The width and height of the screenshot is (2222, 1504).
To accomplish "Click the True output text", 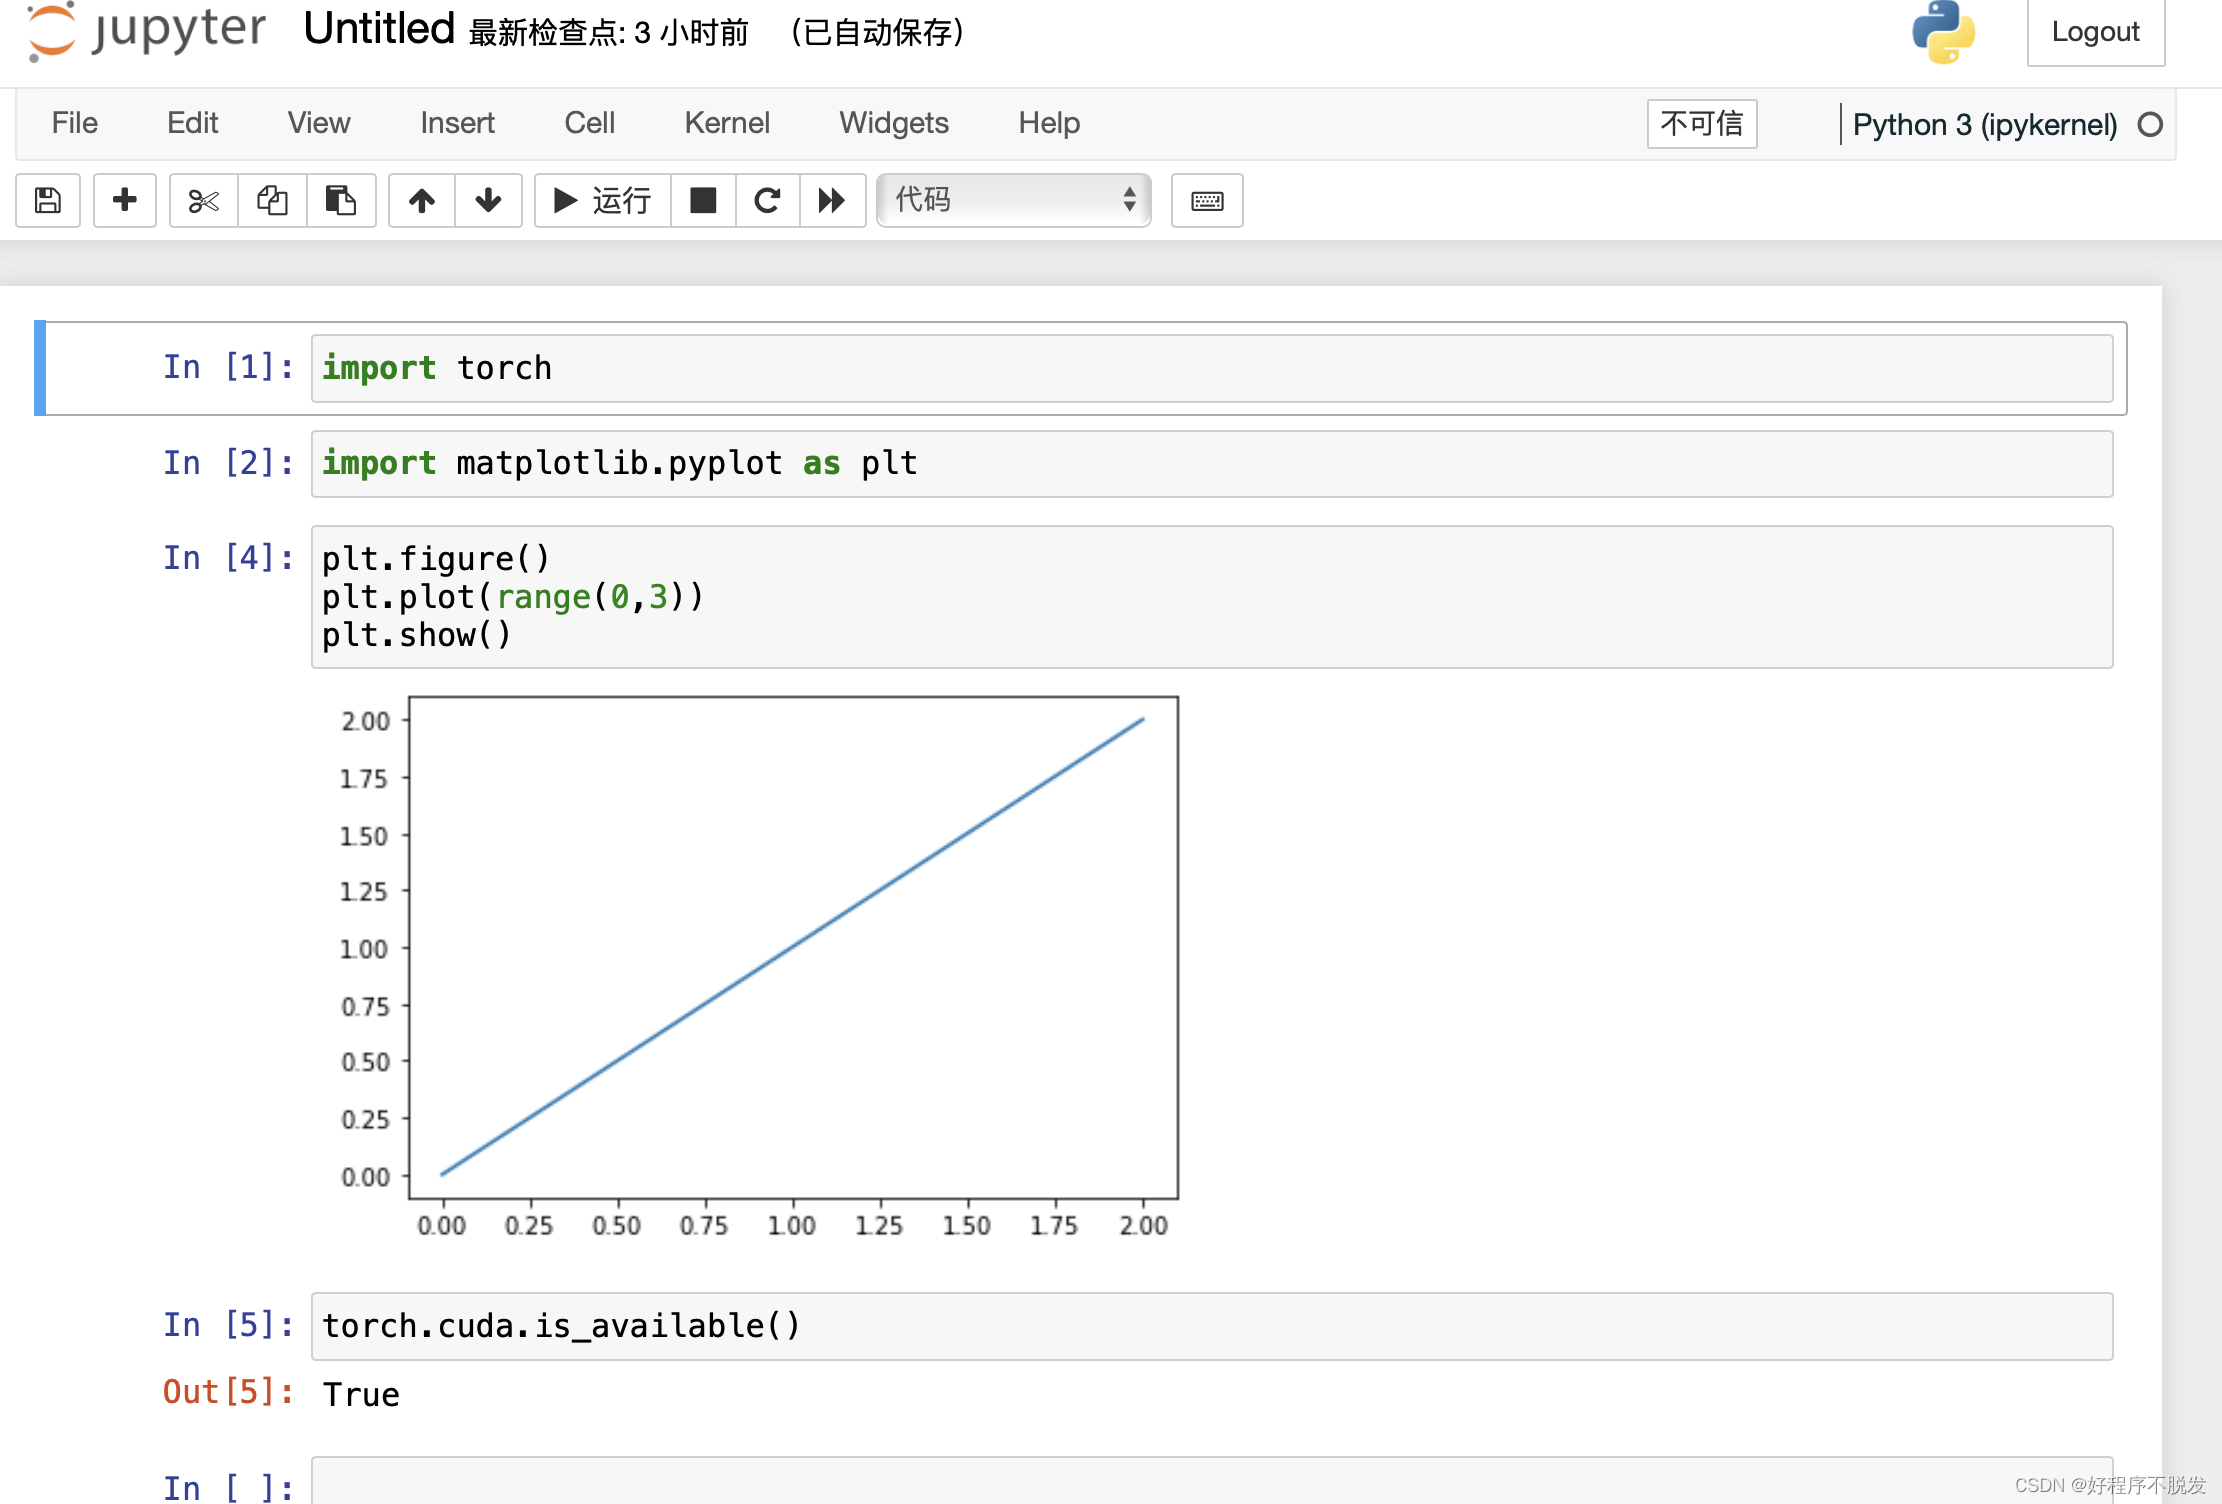I will 361,1395.
